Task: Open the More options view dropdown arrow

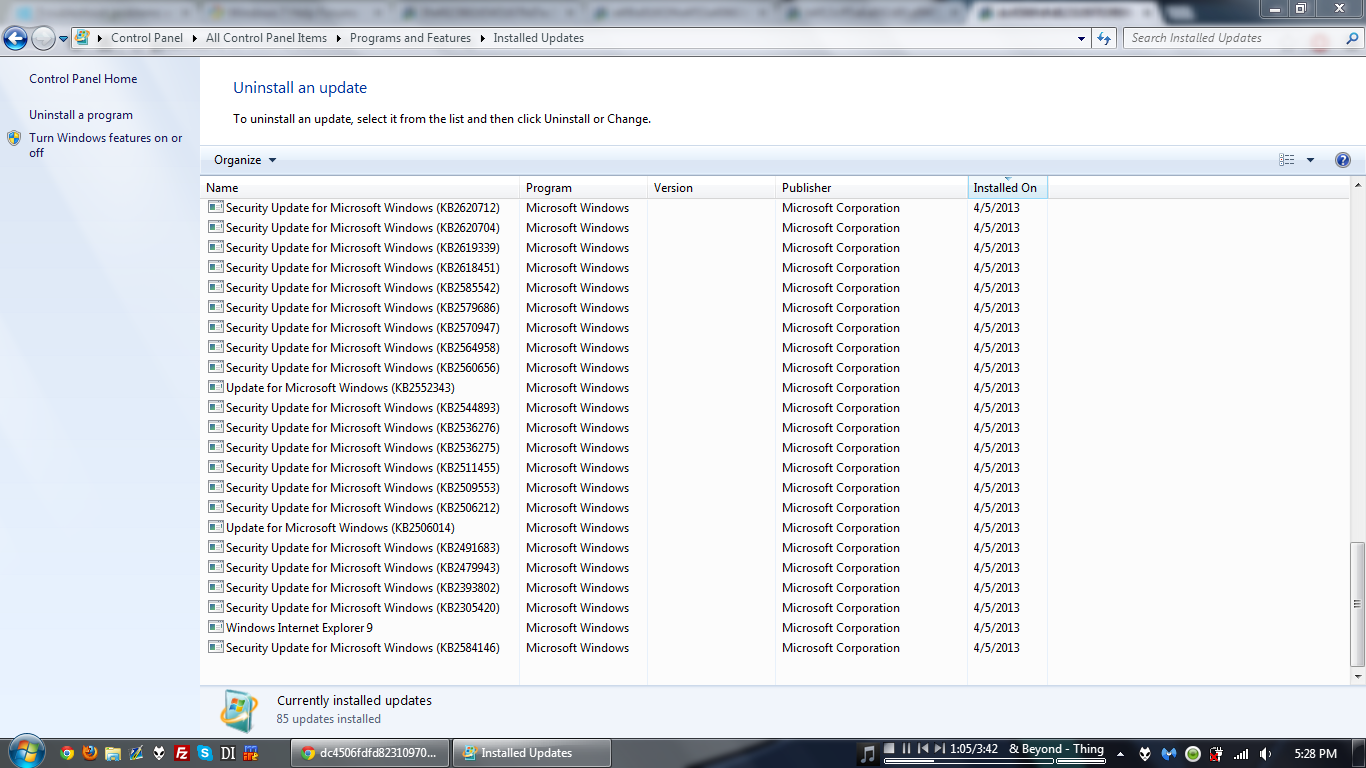Action: click(x=1310, y=160)
